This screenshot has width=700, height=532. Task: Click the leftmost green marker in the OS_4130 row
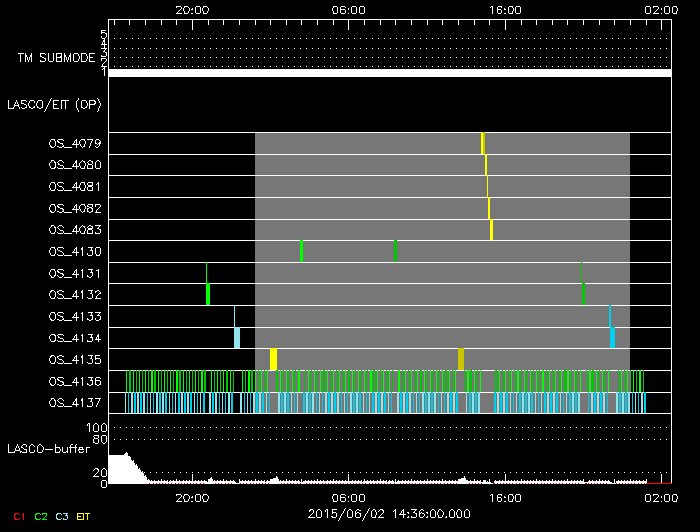(x=301, y=251)
